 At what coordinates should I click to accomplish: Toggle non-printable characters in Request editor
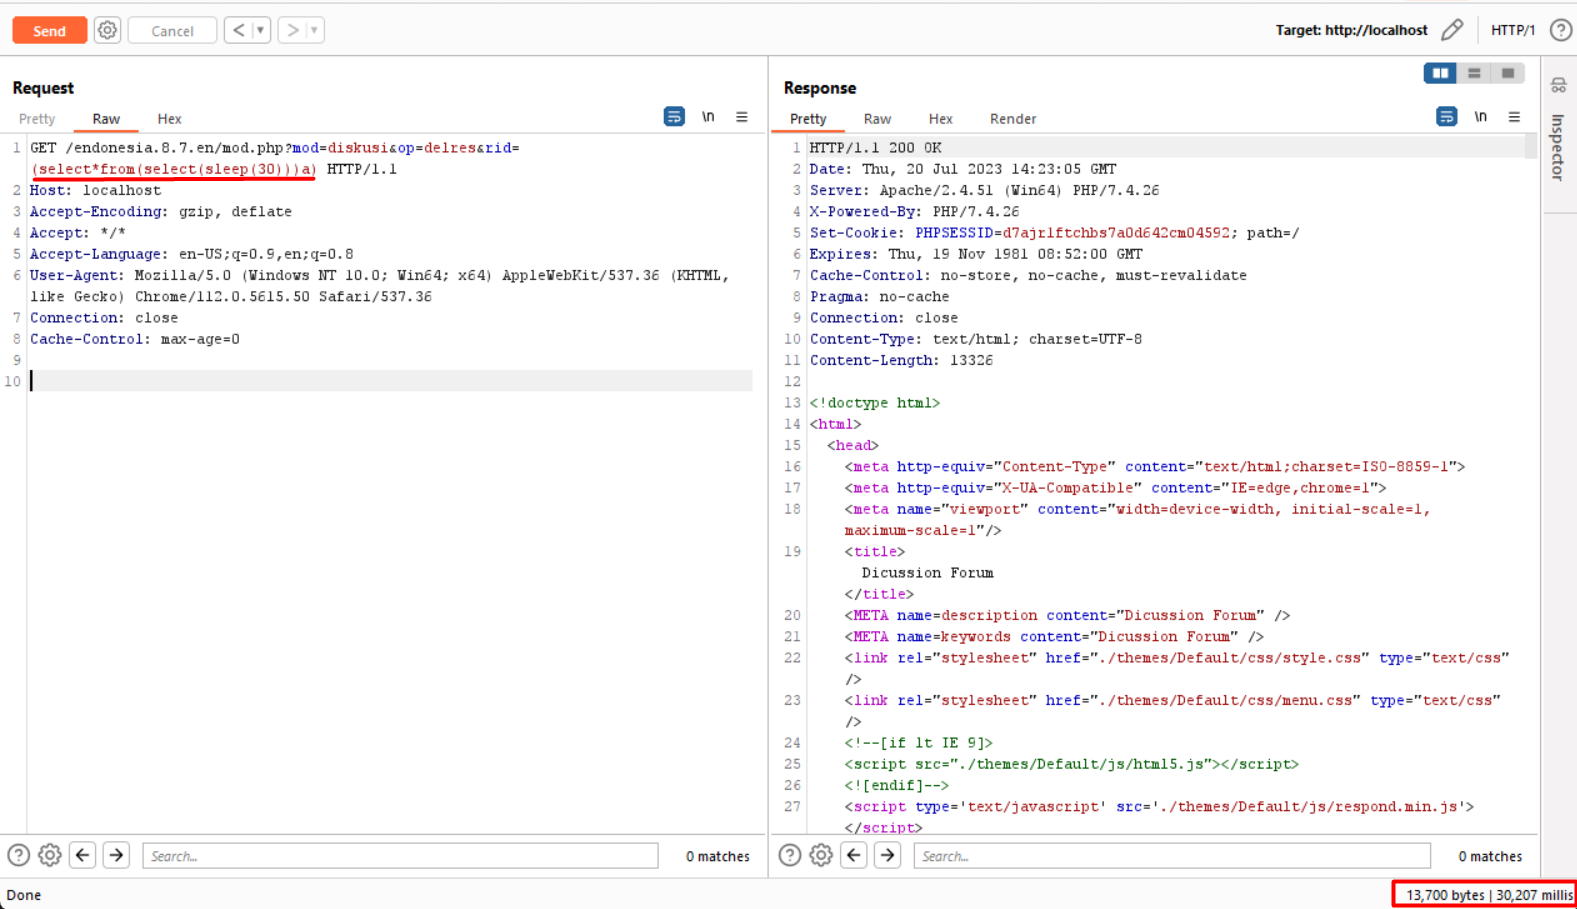click(708, 117)
